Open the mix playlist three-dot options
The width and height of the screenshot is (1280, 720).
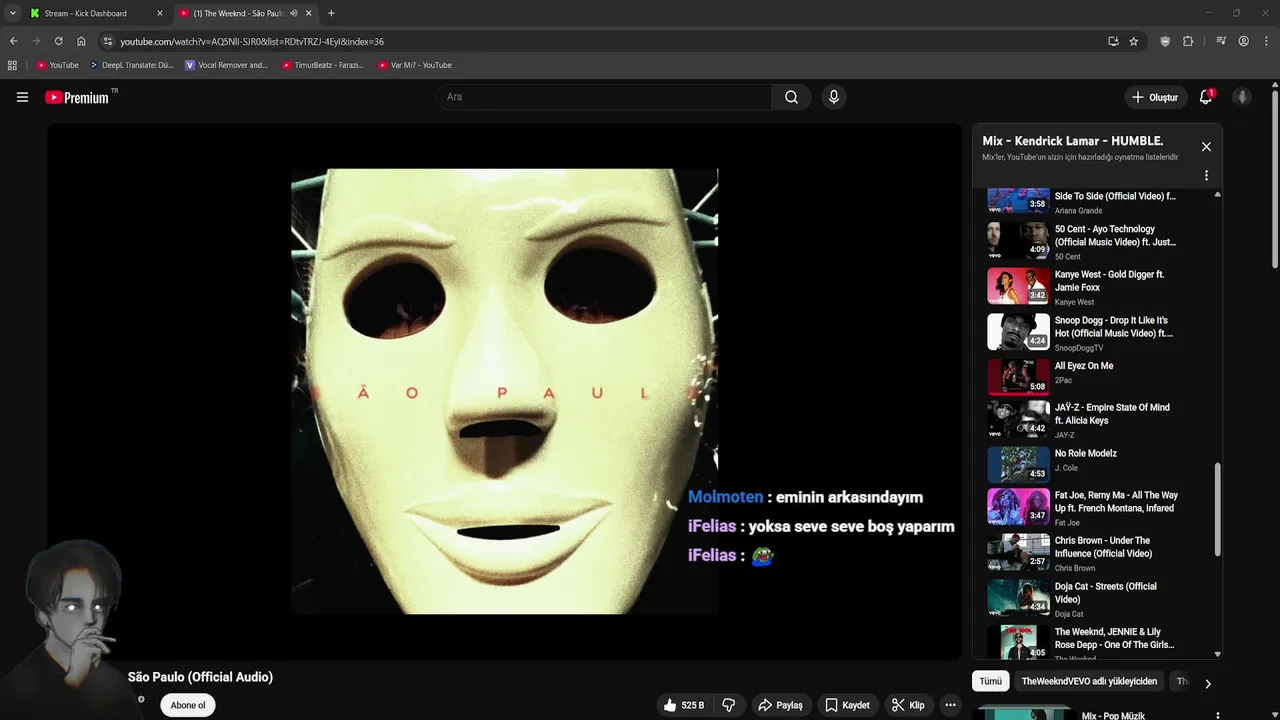pos(1206,175)
